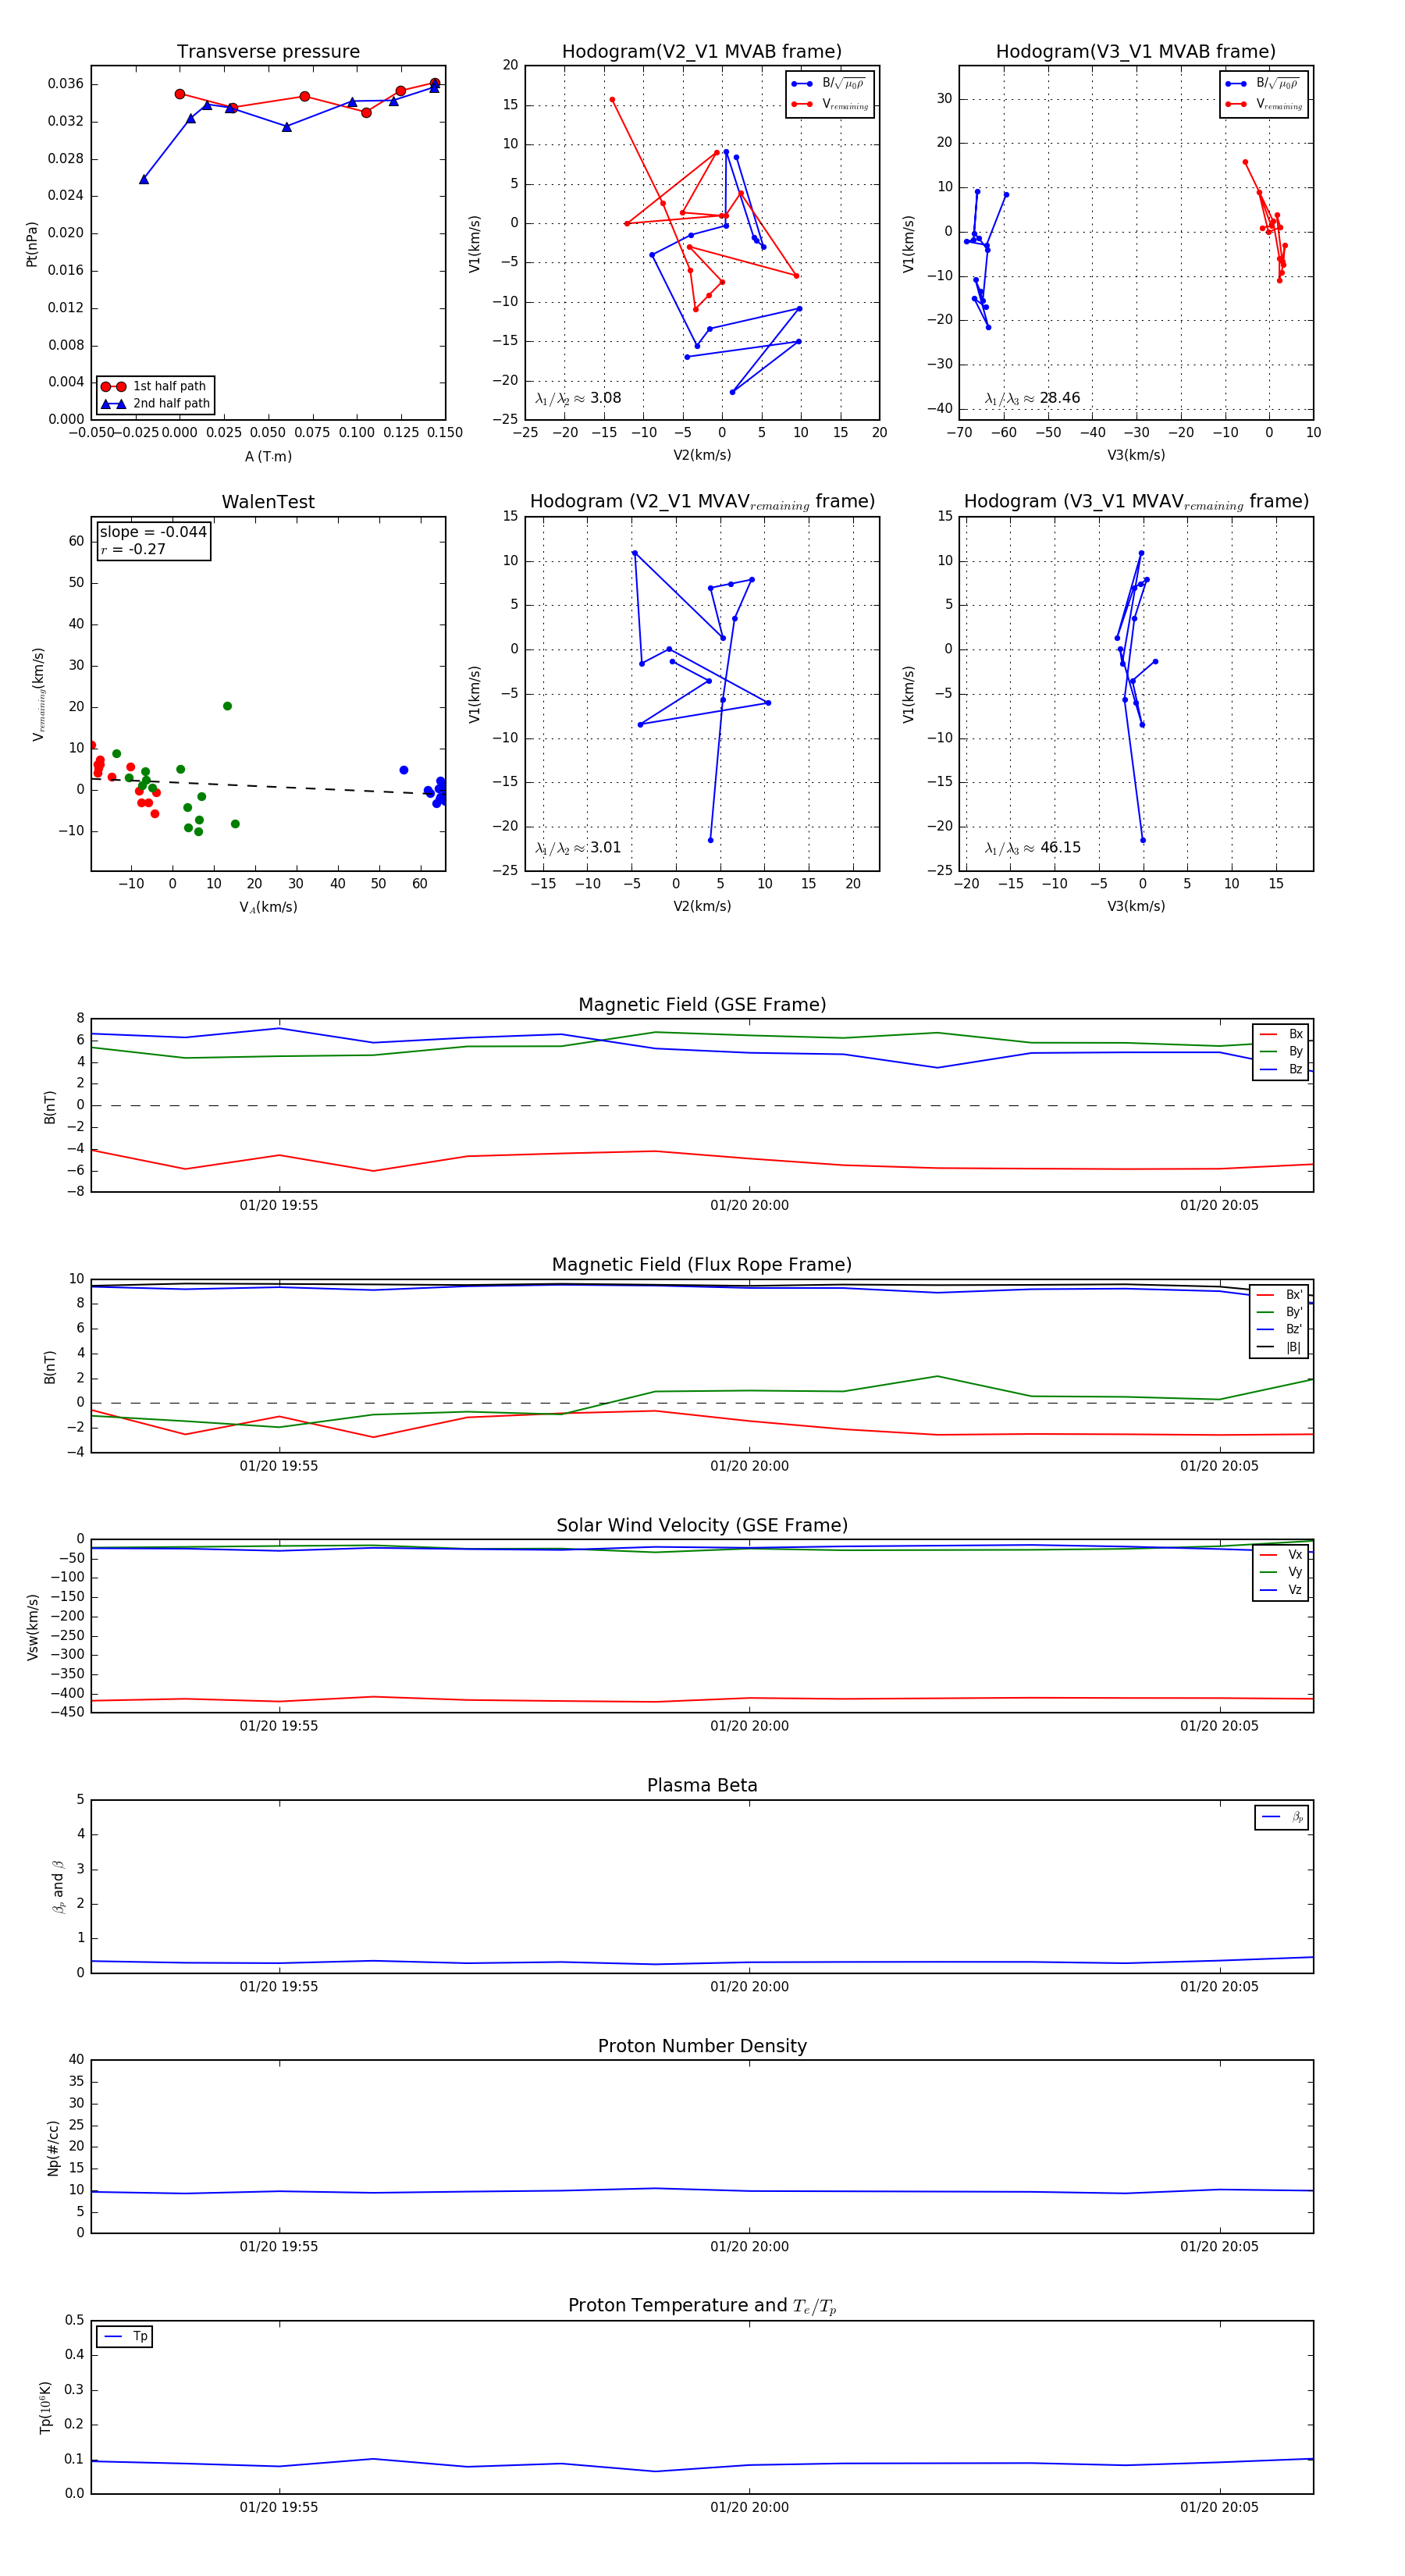
Task: Click the isolated green outlier point in WalenTest
Action: click(227, 706)
